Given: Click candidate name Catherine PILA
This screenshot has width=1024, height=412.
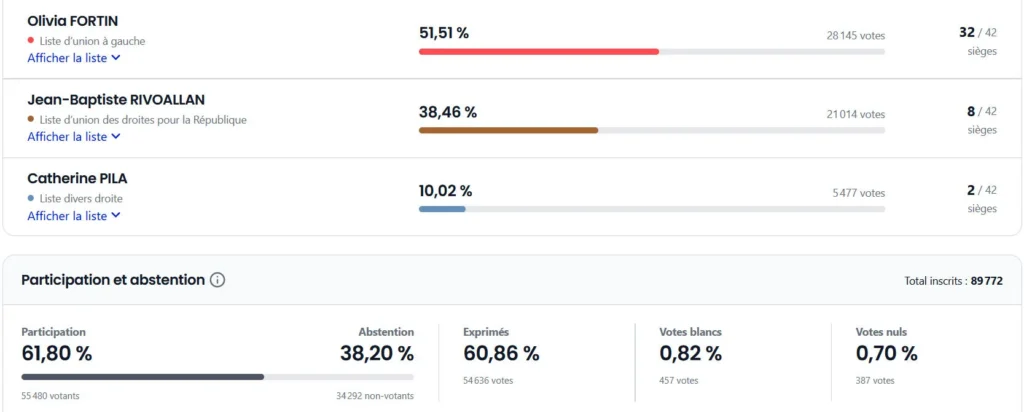Looking at the screenshot, I should (77, 178).
